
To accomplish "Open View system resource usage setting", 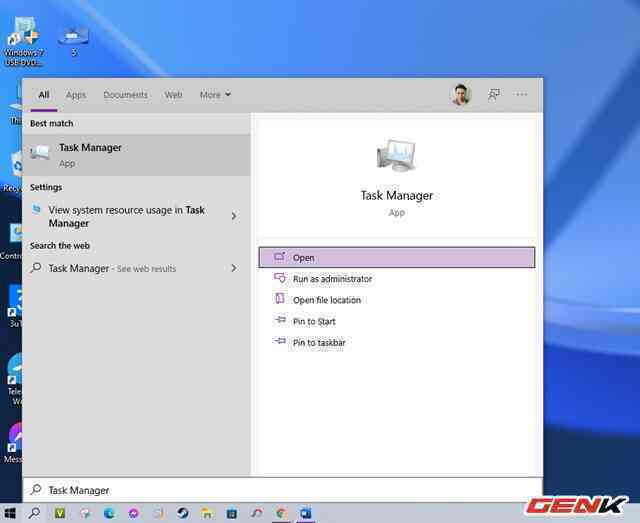I will click(x=127, y=216).
